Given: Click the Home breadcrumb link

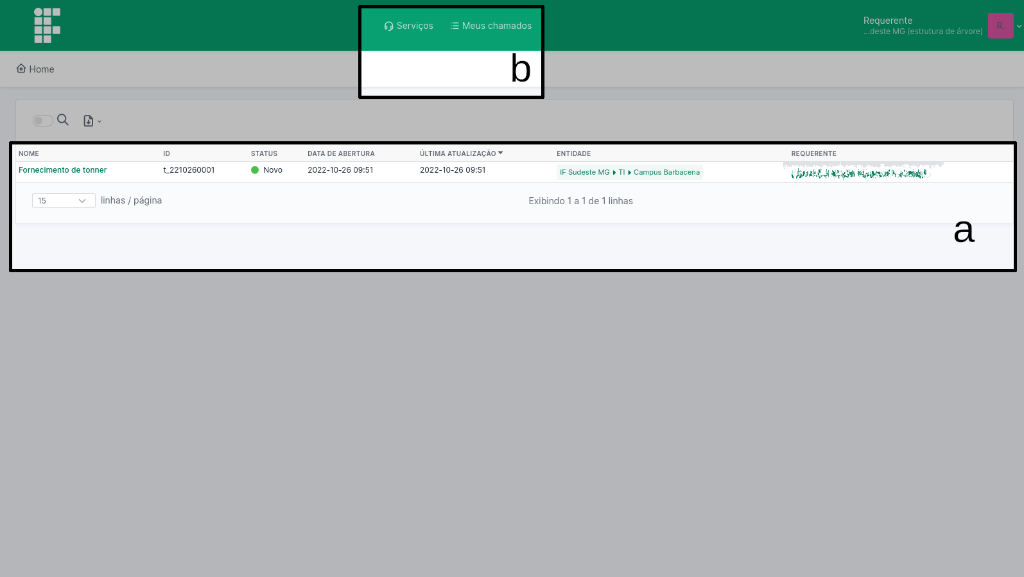Looking at the screenshot, I should tap(41, 69).
